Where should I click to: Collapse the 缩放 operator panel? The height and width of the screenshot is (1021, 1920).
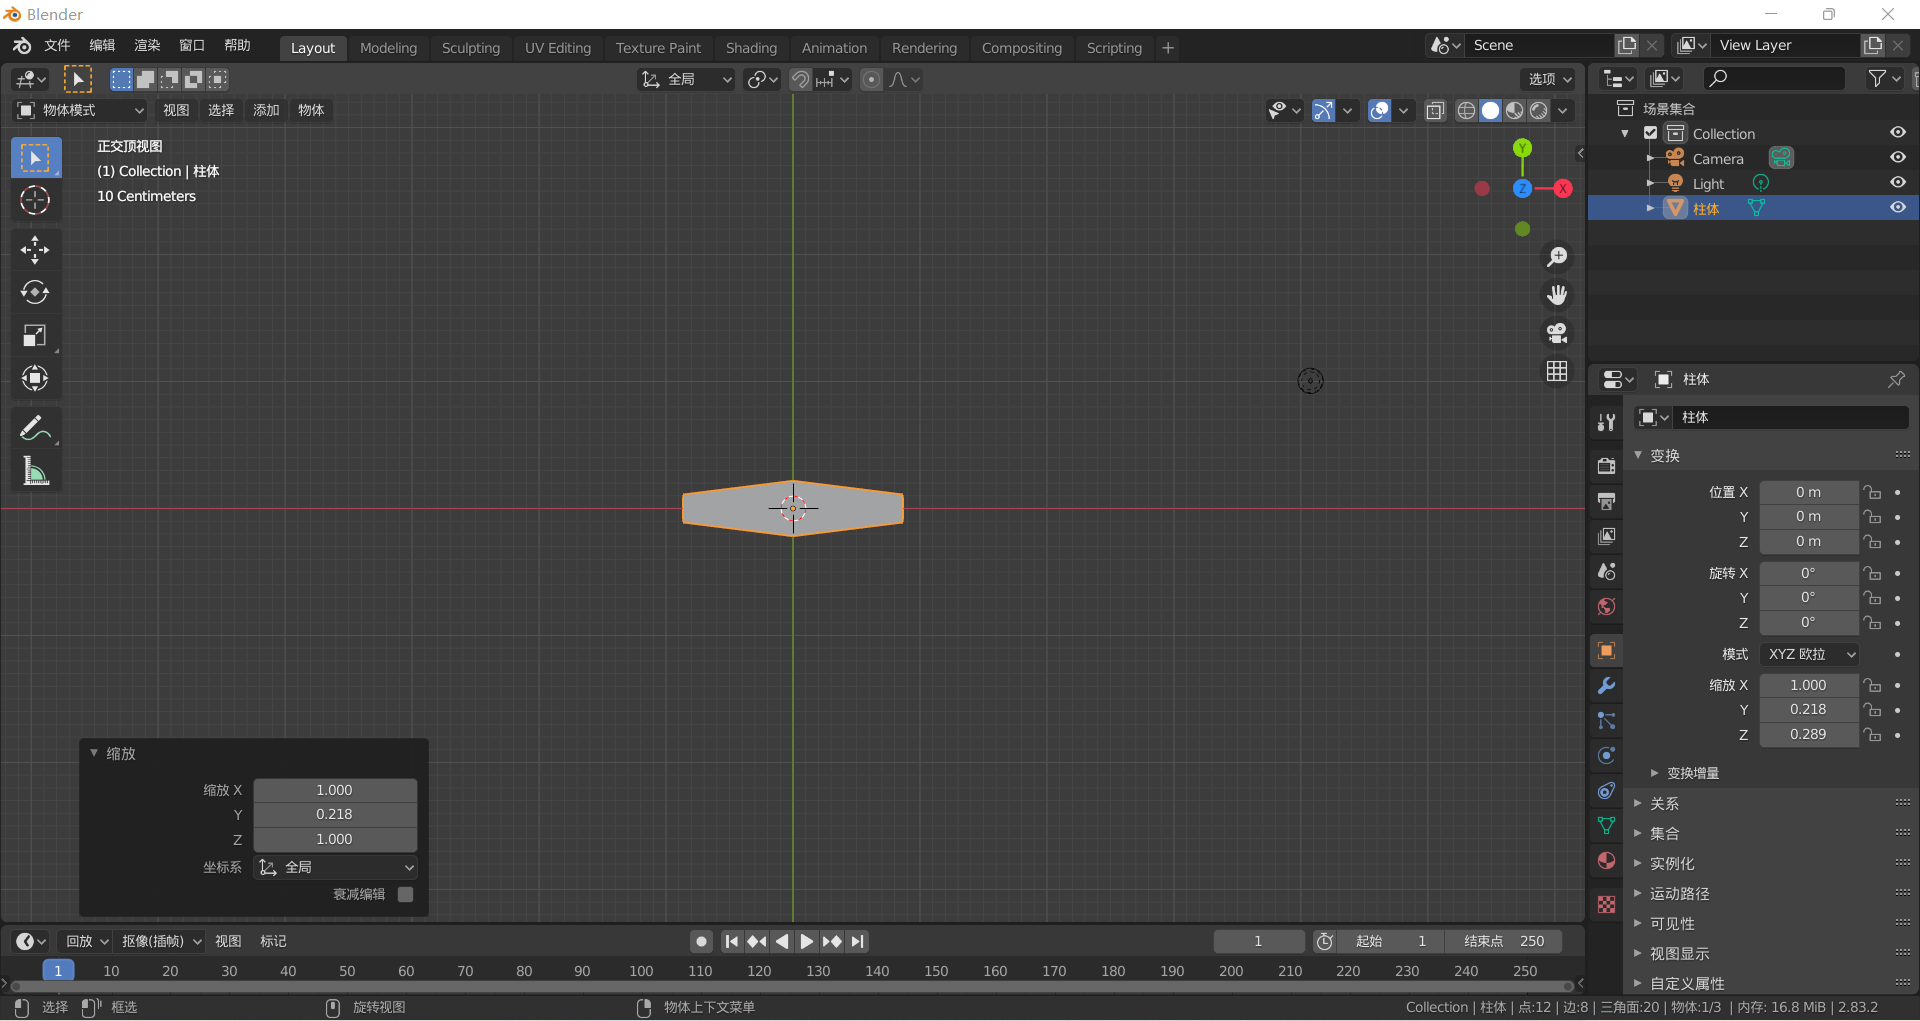(x=94, y=753)
